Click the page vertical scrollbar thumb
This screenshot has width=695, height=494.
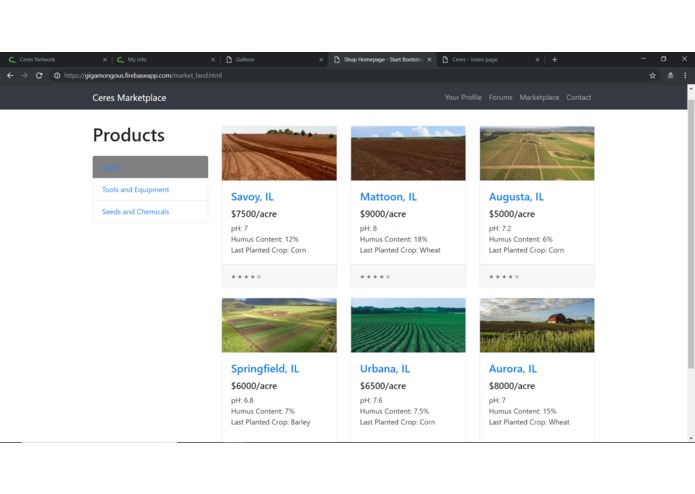tap(691, 234)
